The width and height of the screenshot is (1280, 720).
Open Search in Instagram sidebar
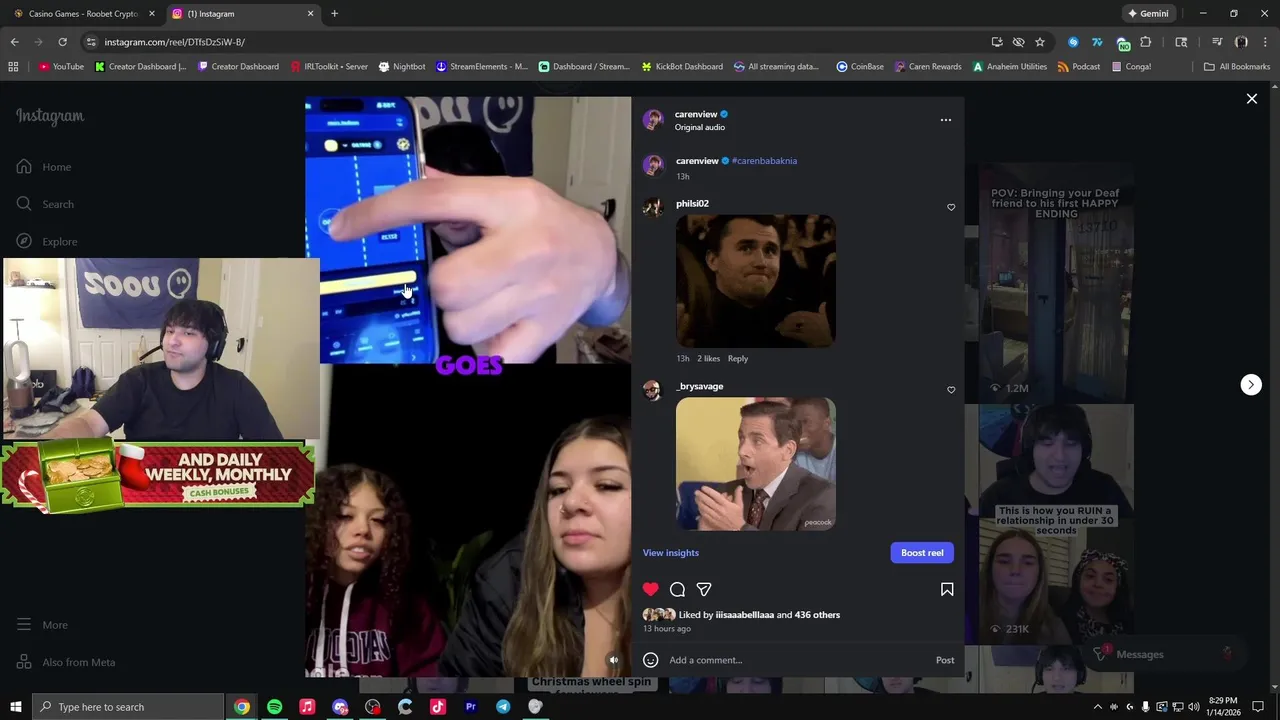(x=45, y=204)
